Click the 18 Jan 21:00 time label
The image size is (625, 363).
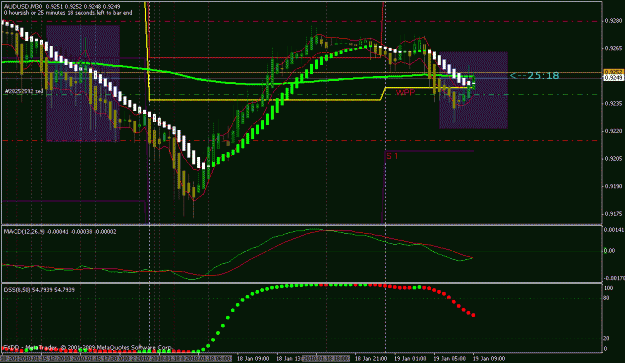click(371, 359)
